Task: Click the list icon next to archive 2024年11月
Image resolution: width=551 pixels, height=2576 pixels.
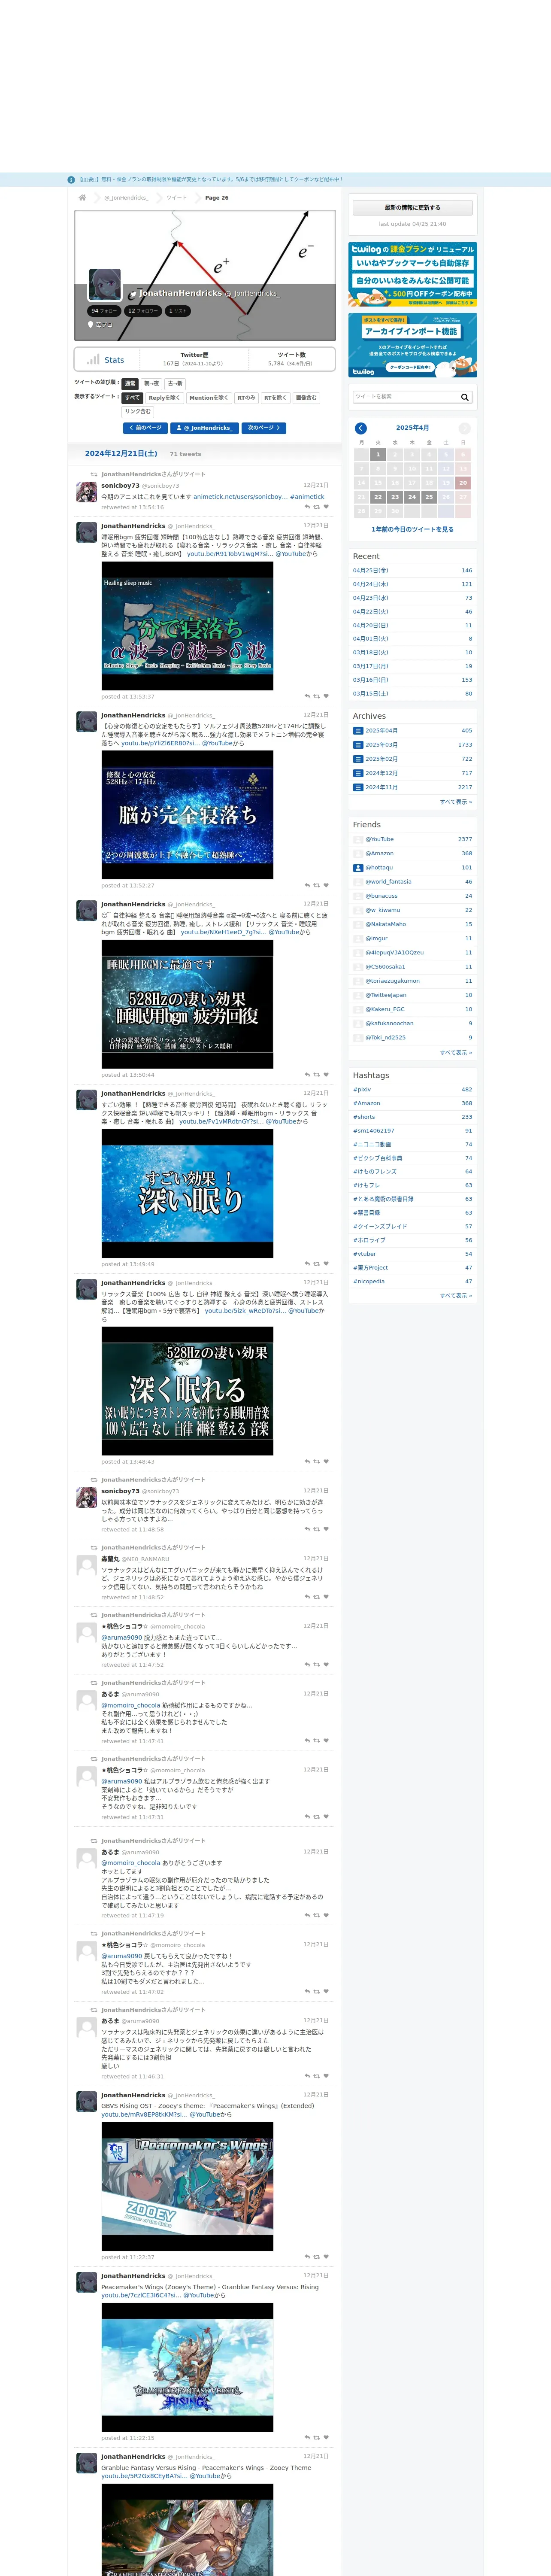Action: (x=358, y=787)
